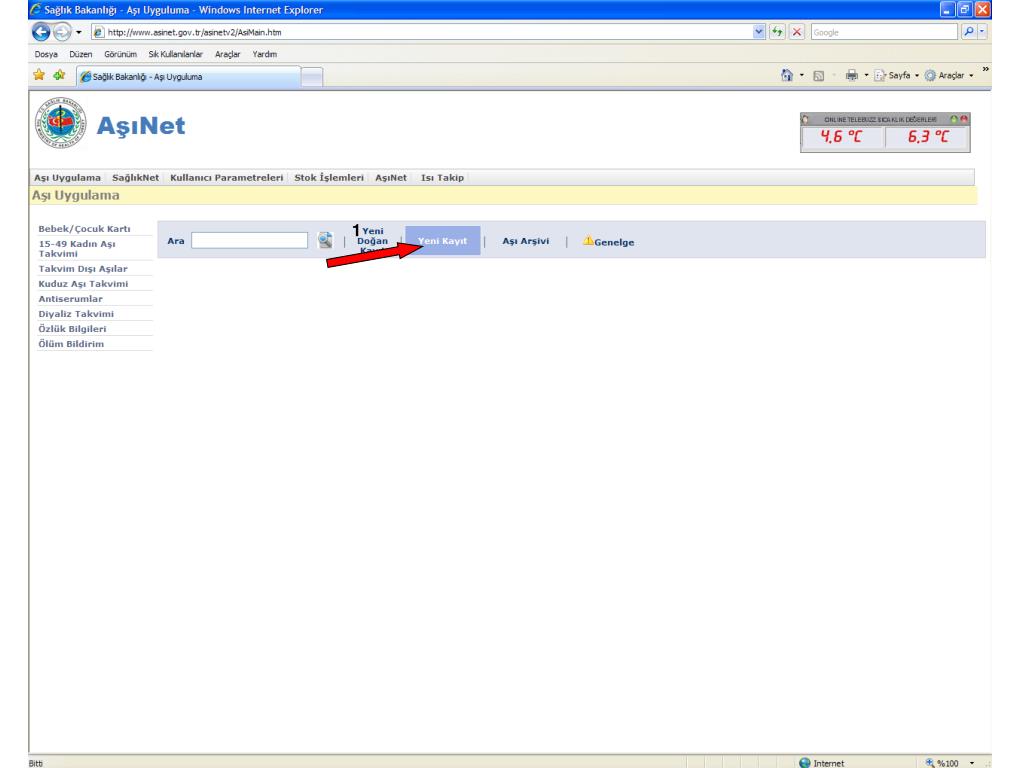Open the Araçlar menu in menu bar
1024x768 pixels.
[227, 54]
